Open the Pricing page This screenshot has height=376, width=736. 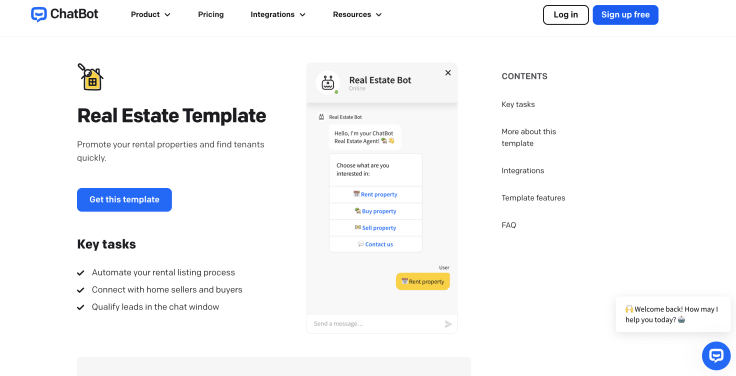coord(211,15)
